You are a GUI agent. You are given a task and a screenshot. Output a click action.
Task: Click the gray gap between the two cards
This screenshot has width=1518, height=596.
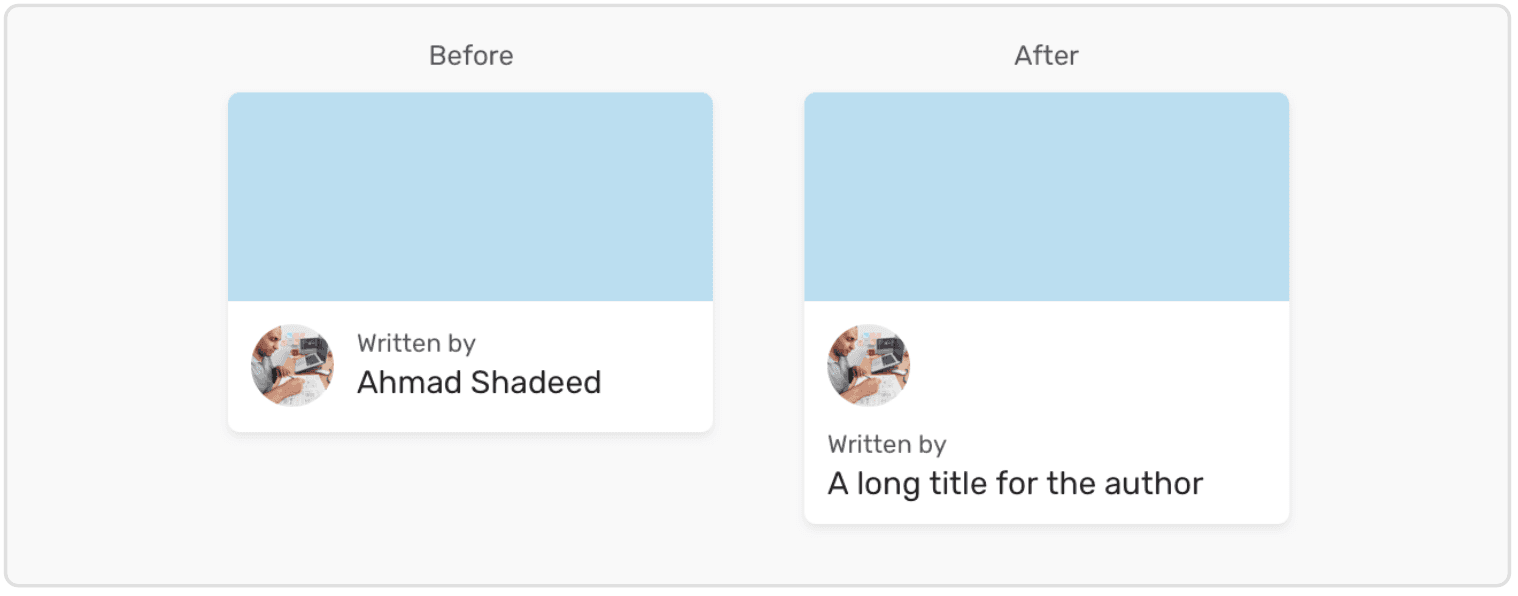[758, 300]
